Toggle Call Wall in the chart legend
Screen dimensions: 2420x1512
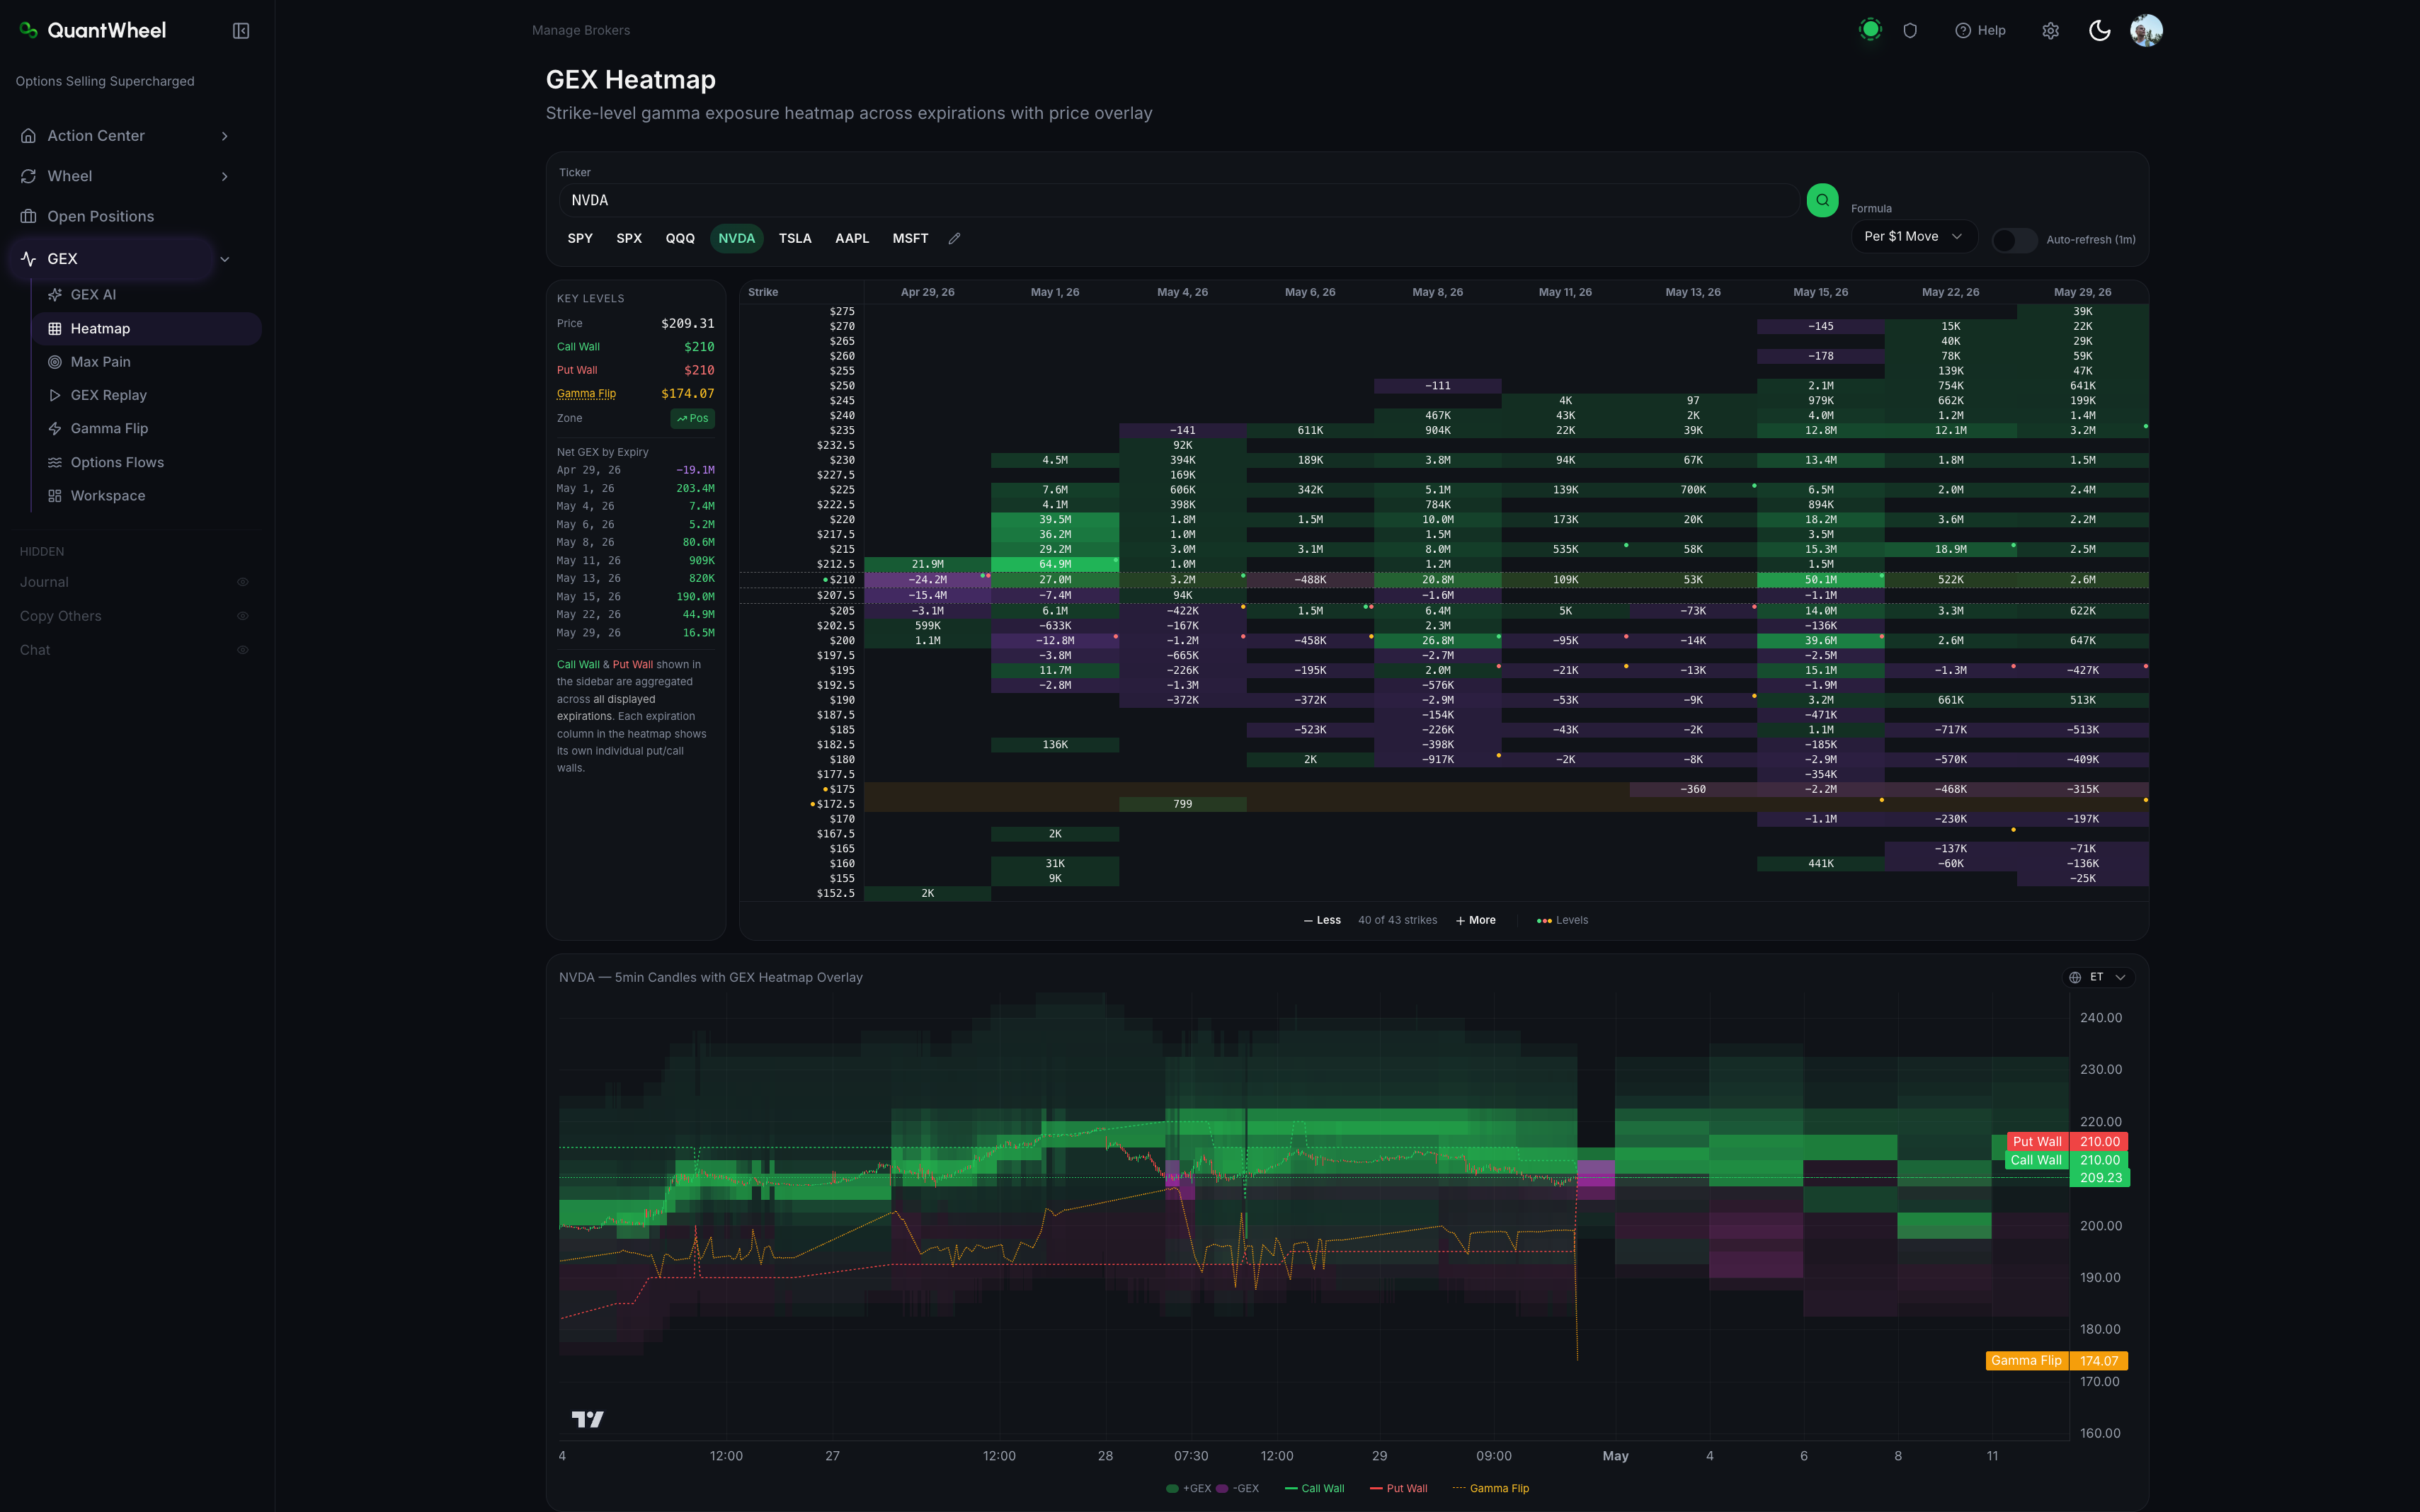pos(1314,1488)
